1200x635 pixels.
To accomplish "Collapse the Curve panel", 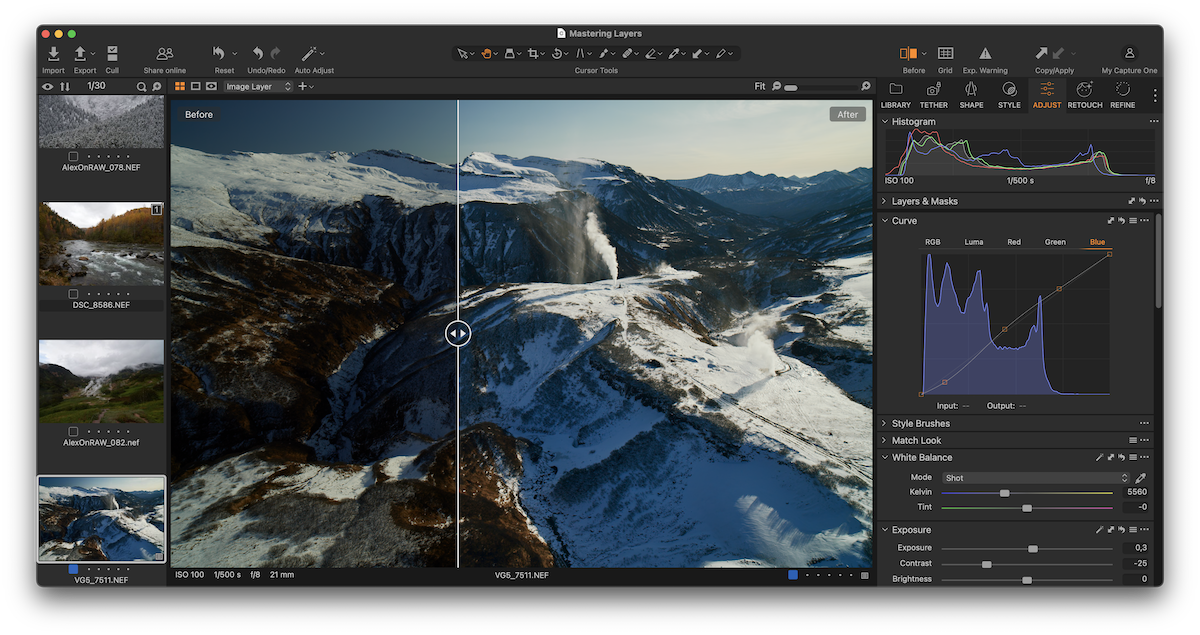I will click(x=884, y=221).
